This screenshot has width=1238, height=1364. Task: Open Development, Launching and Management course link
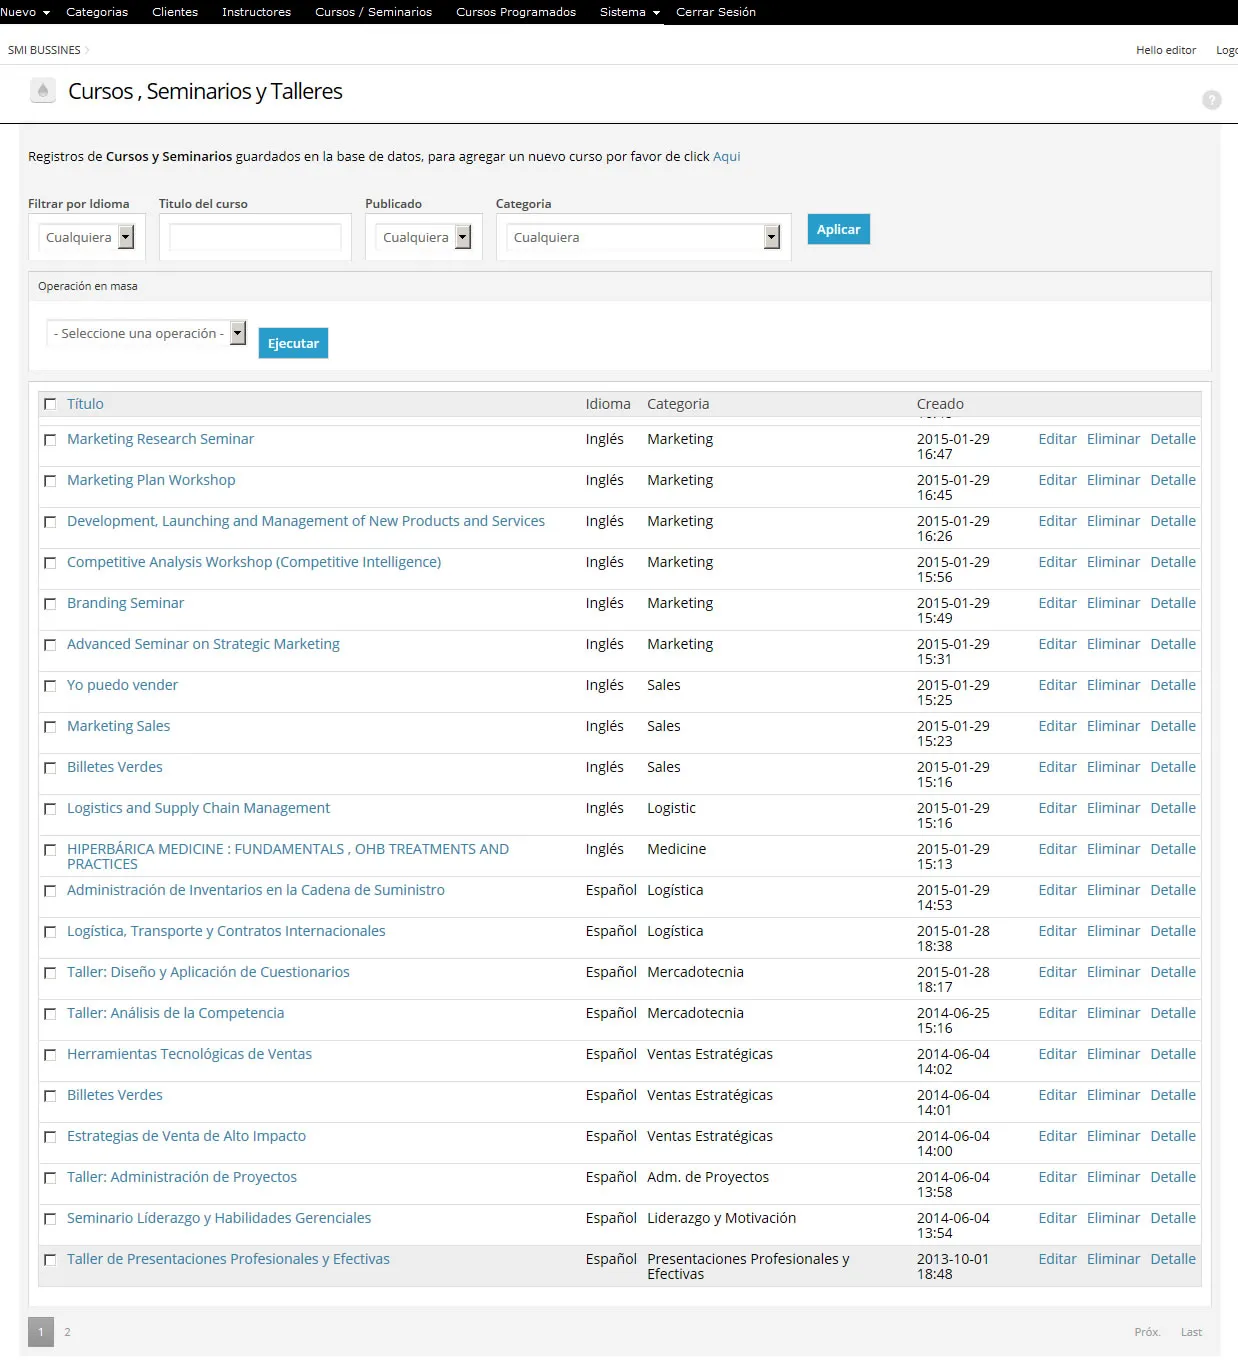pyautogui.click(x=306, y=521)
